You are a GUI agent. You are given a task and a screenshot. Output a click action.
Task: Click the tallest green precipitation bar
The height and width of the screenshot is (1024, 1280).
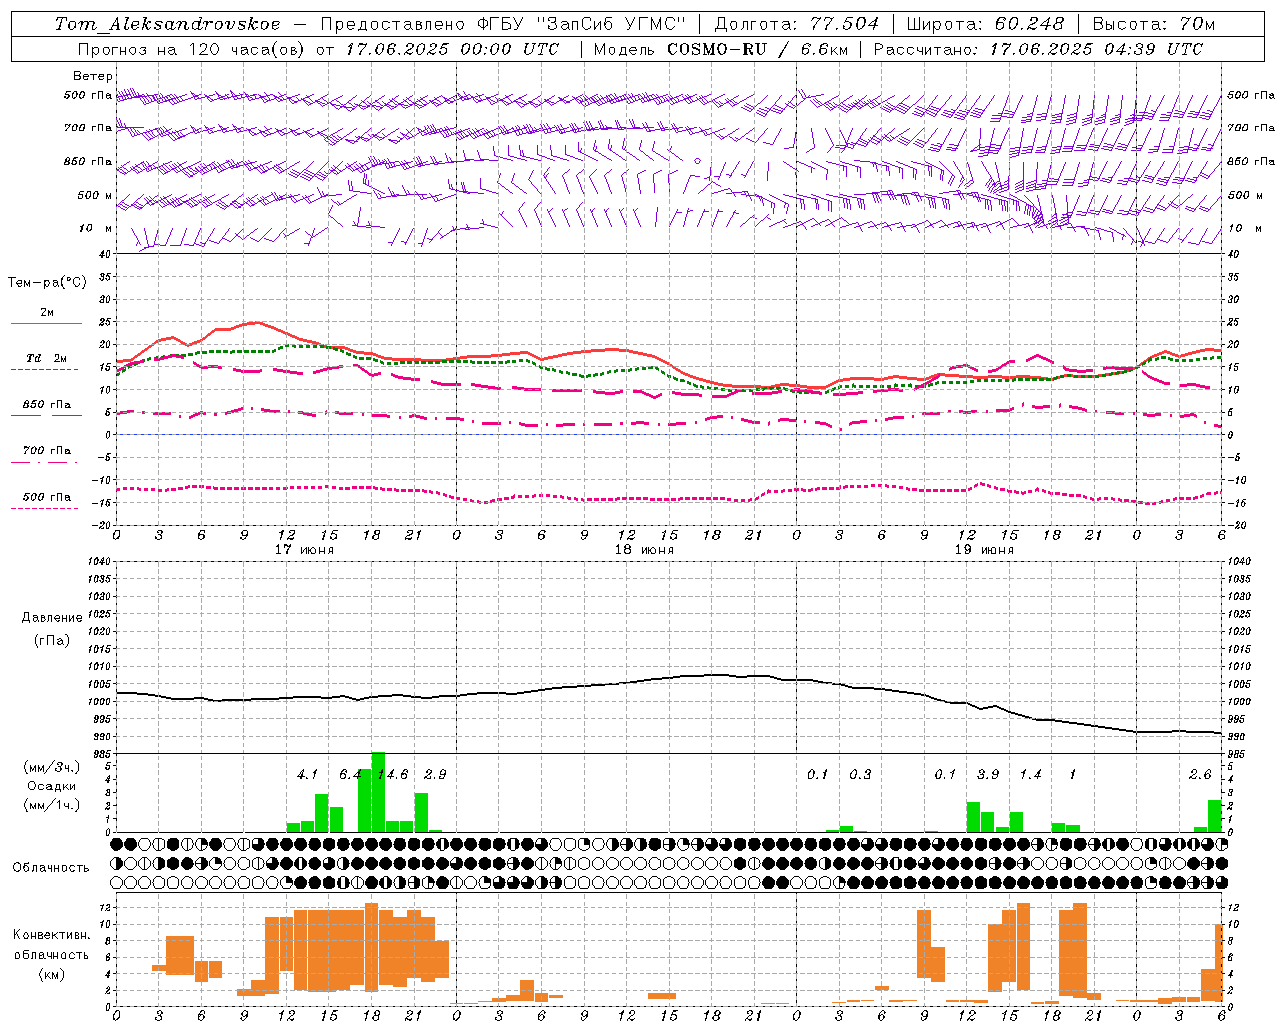tap(378, 792)
